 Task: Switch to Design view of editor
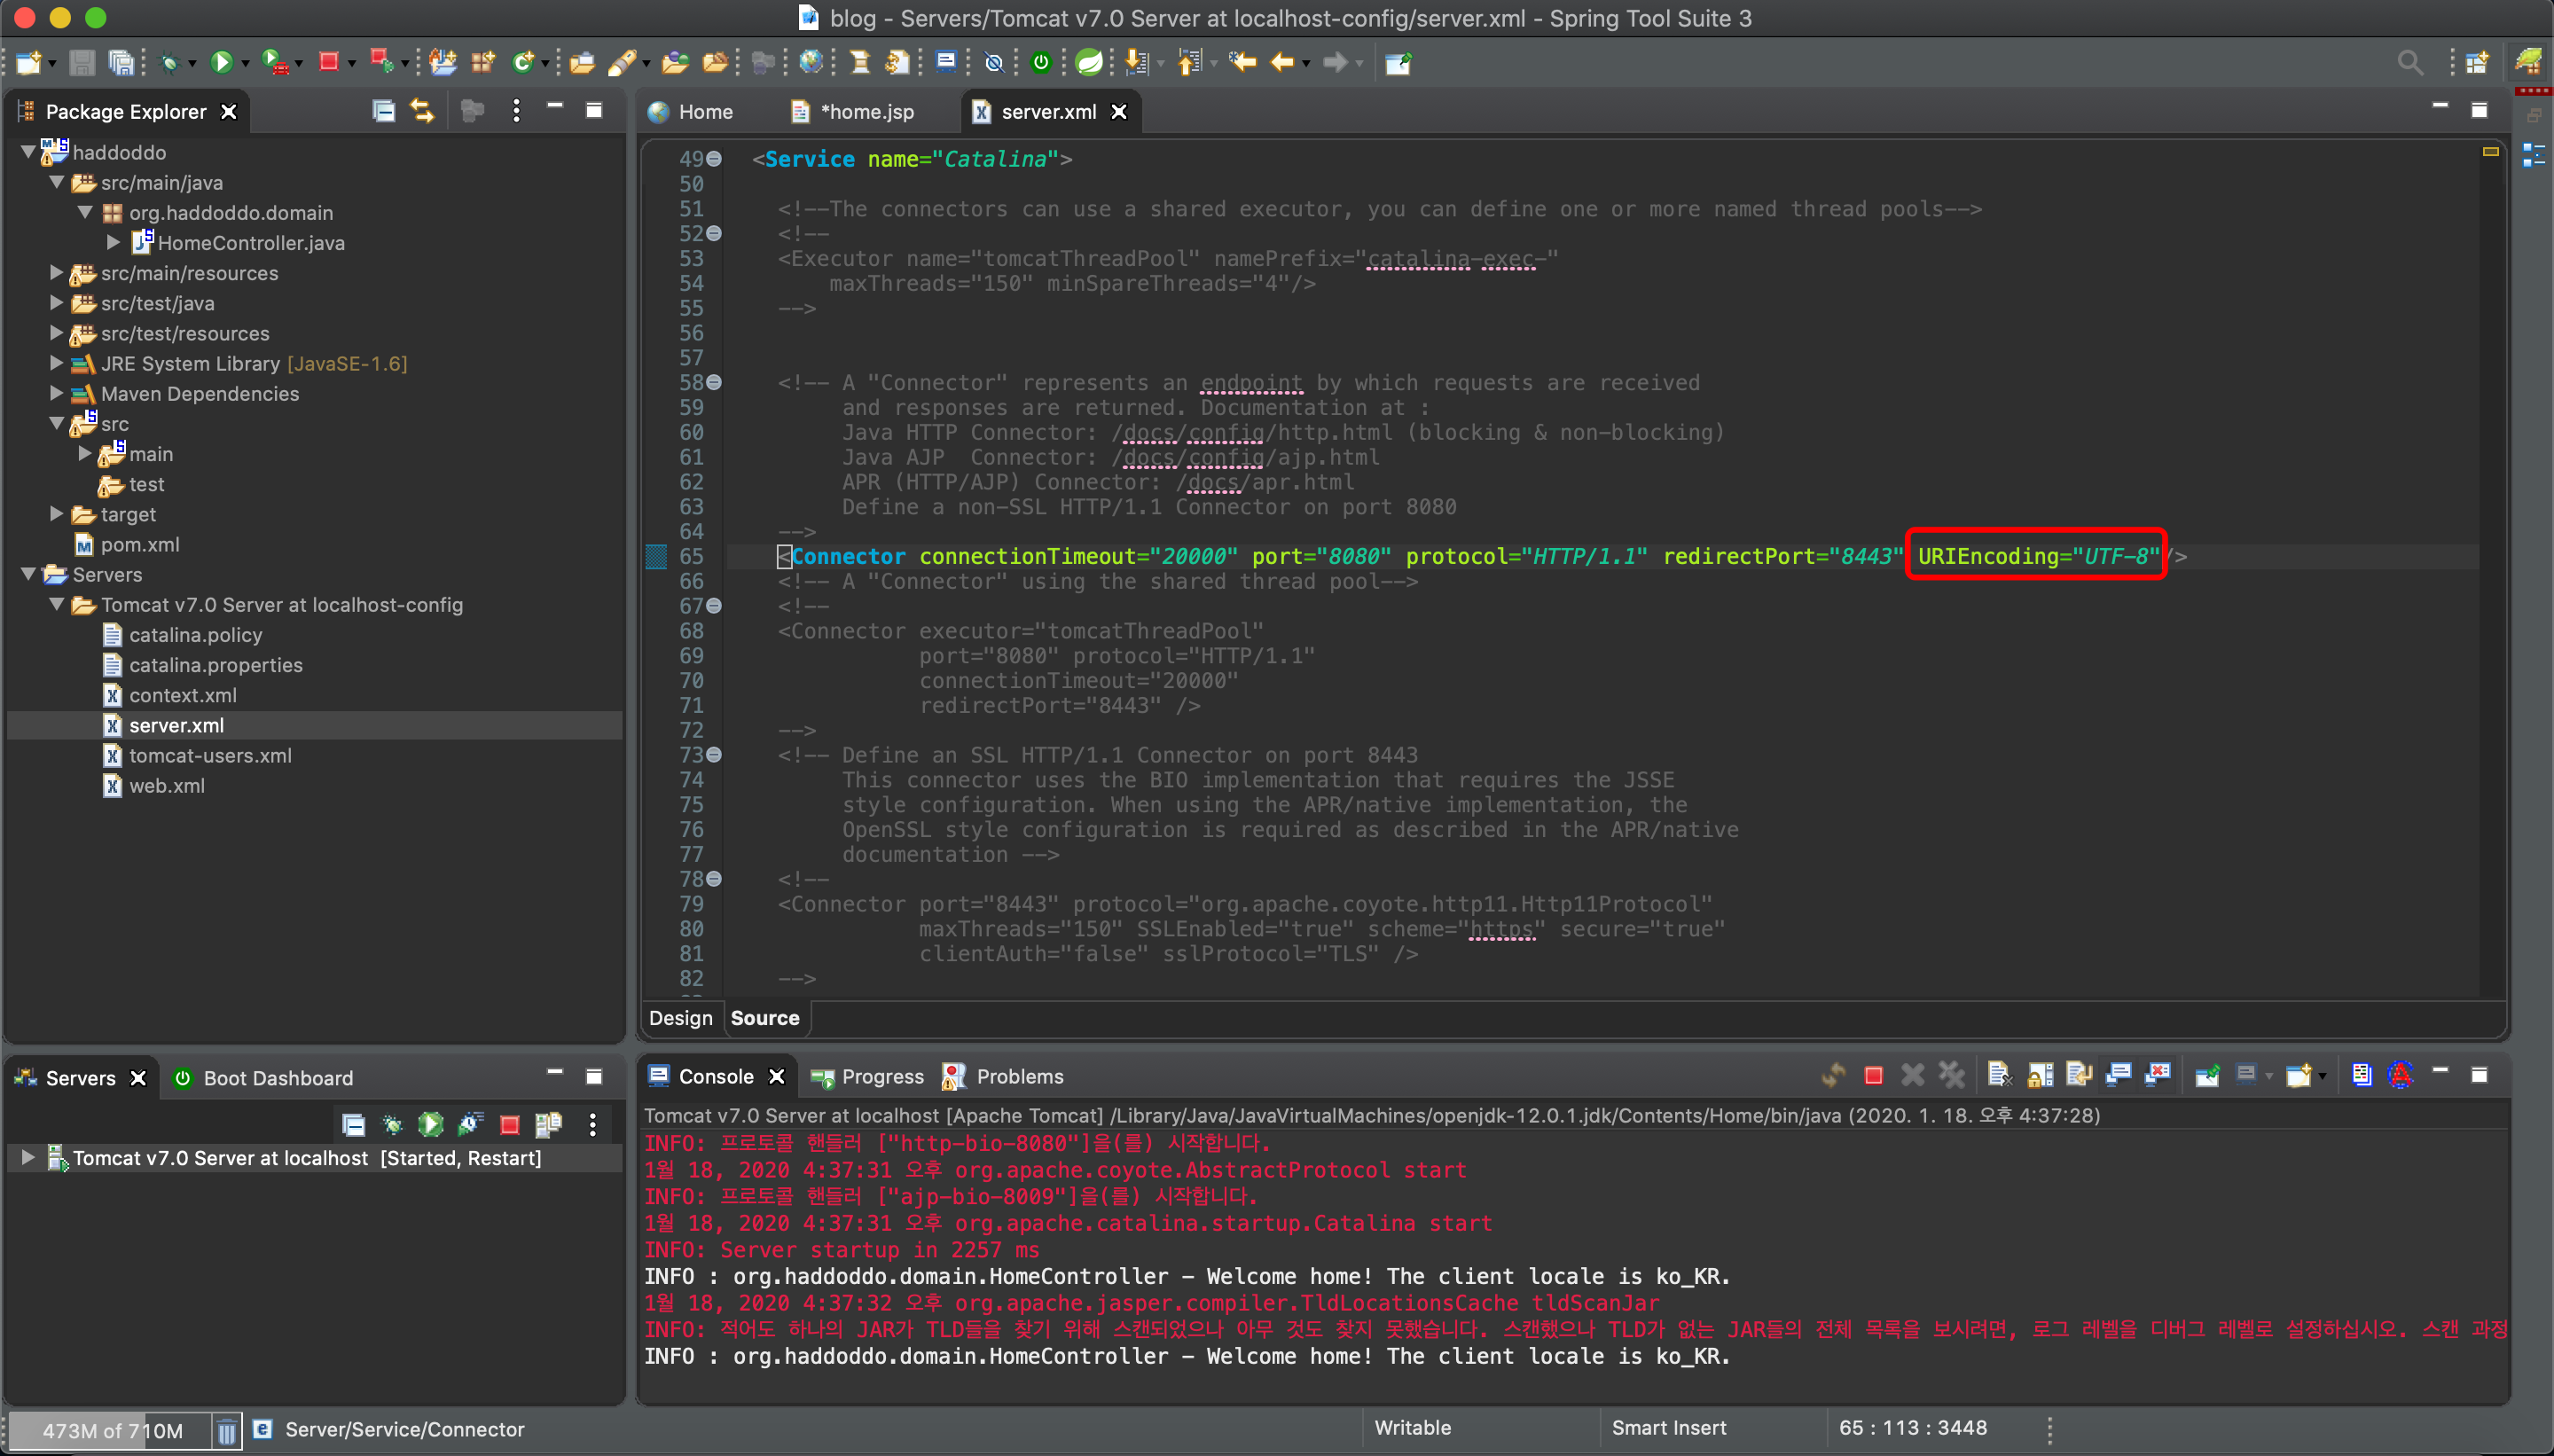click(x=680, y=1018)
